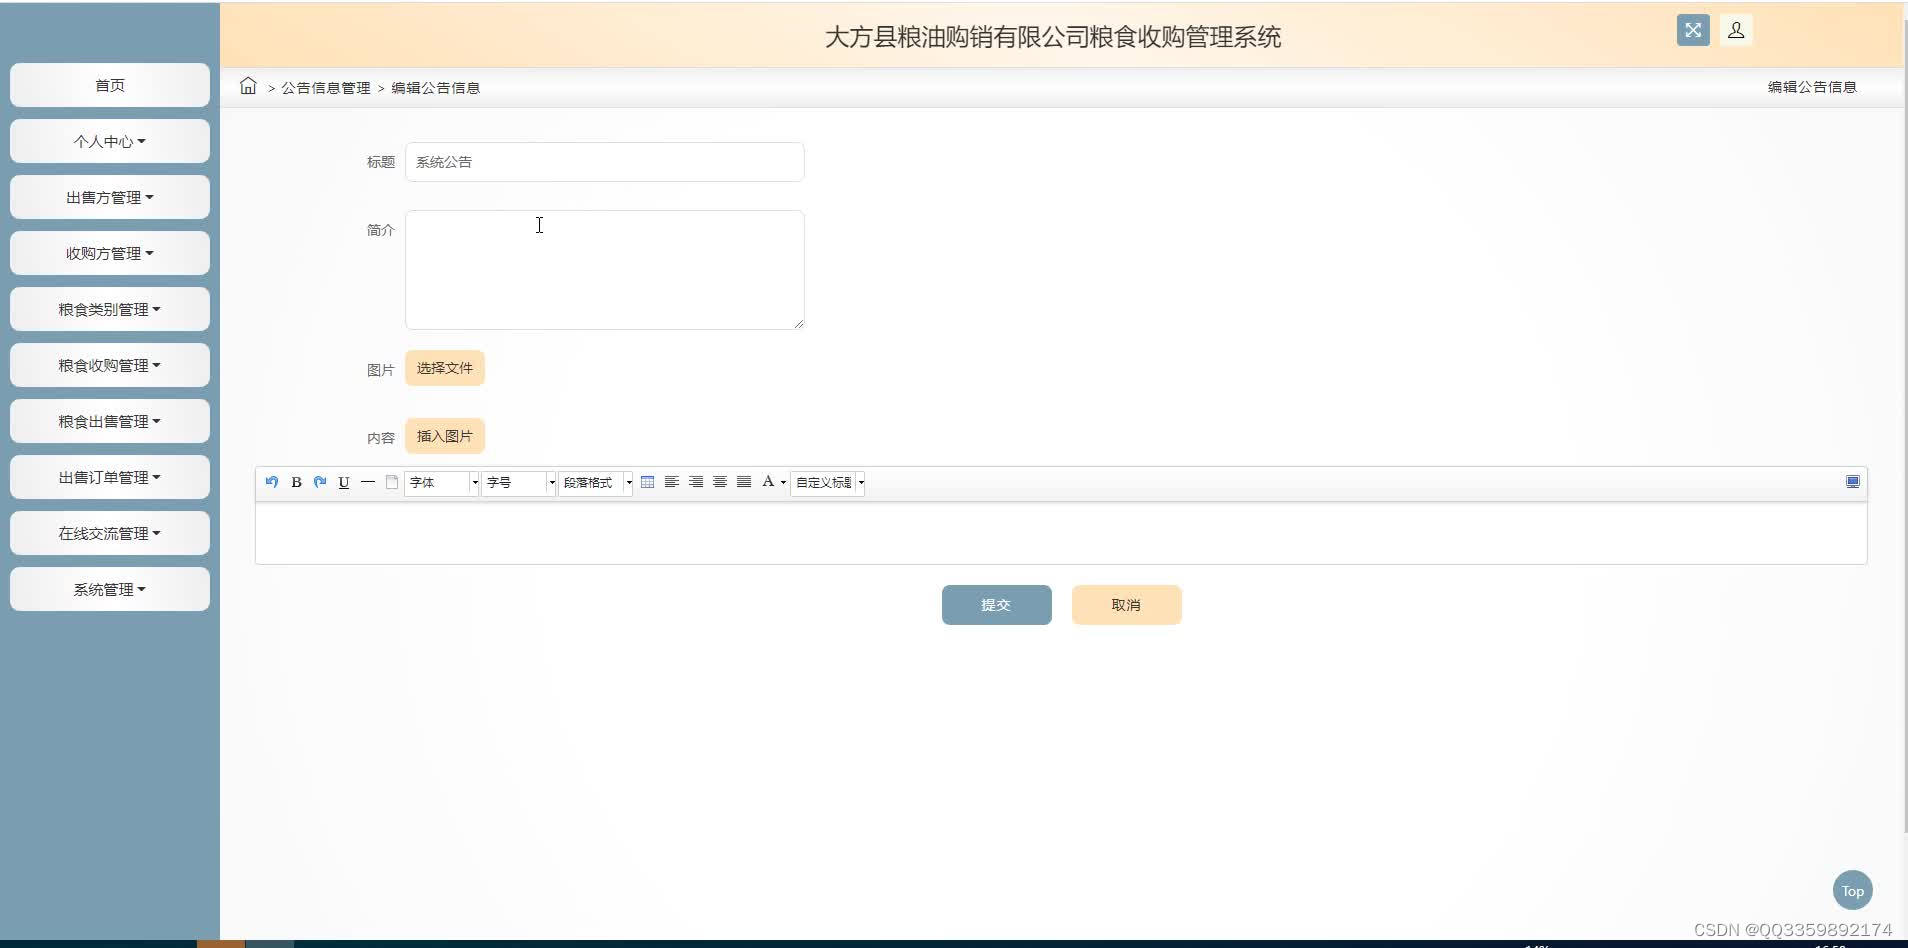Insert a horizontal rule line
Image resolution: width=1908 pixels, height=948 pixels.
coord(368,482)
